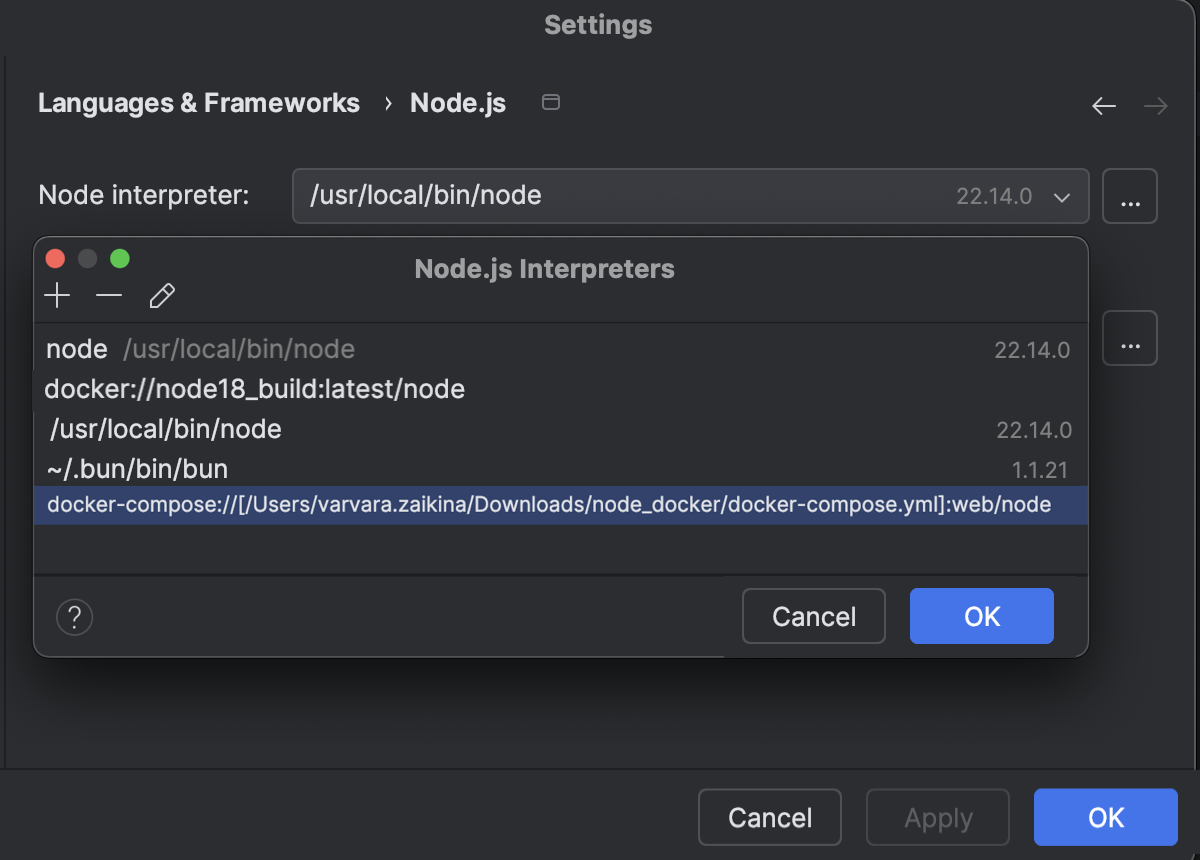The image size is (1200, 860).
Task: Click the icon beside the Node.js breadcrumb
Action: click(x=550, y=102)
